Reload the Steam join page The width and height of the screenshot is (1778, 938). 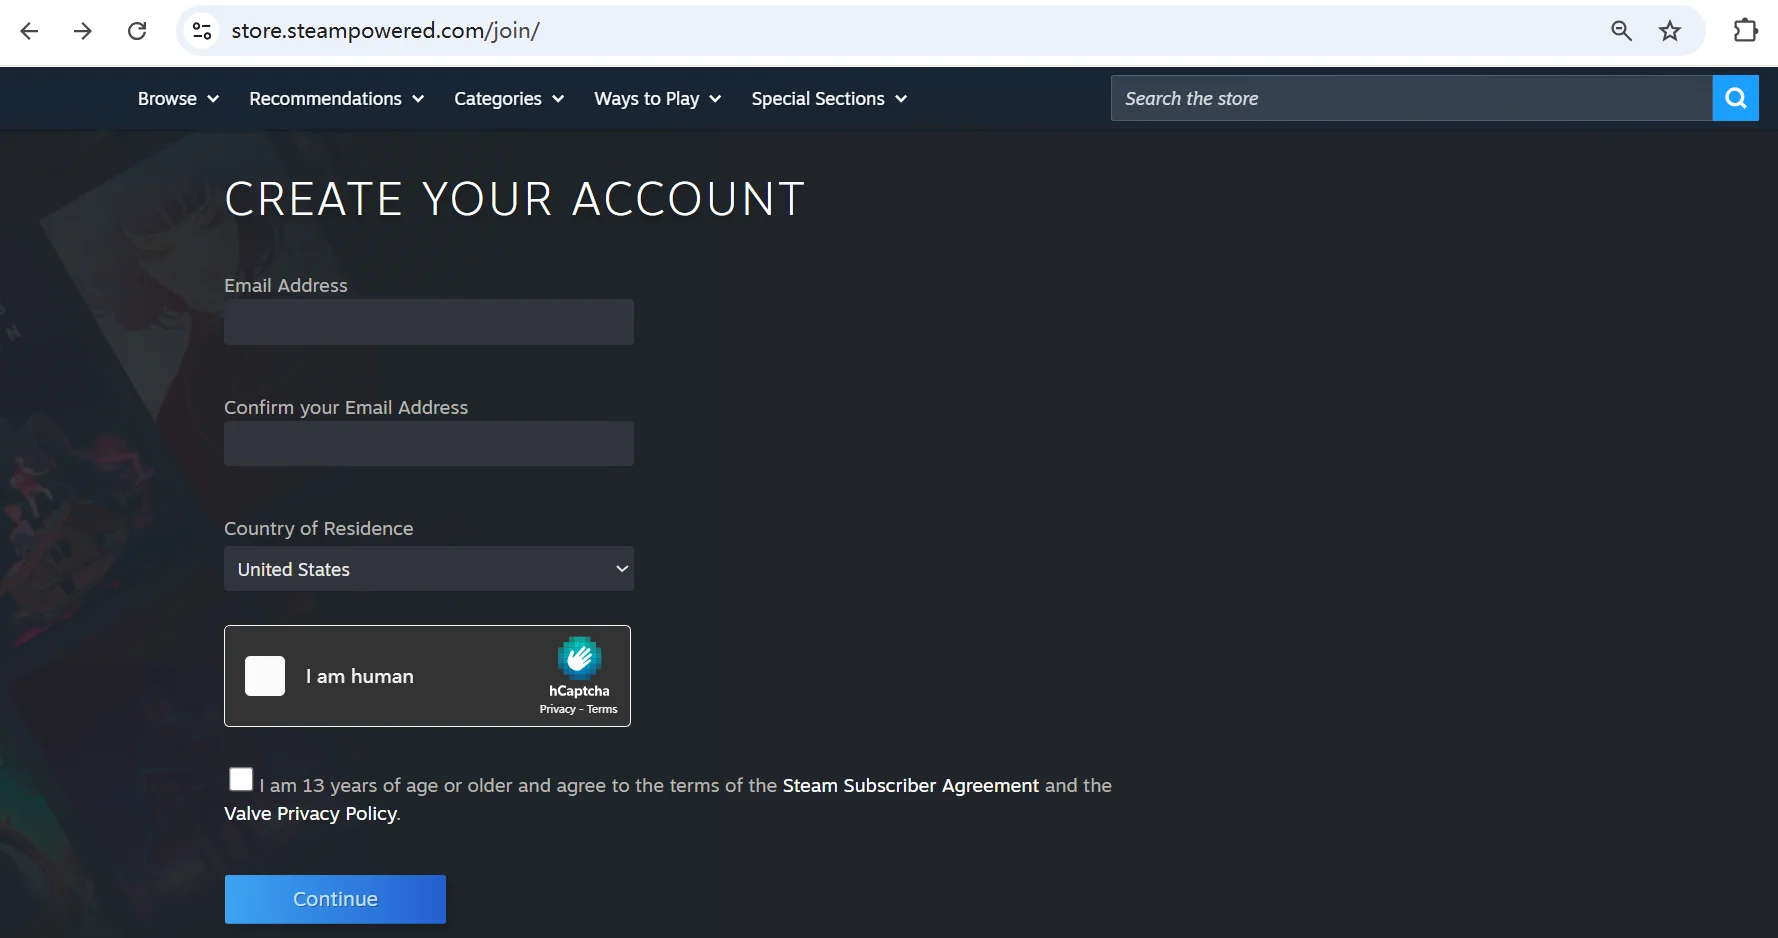point(137,31)
